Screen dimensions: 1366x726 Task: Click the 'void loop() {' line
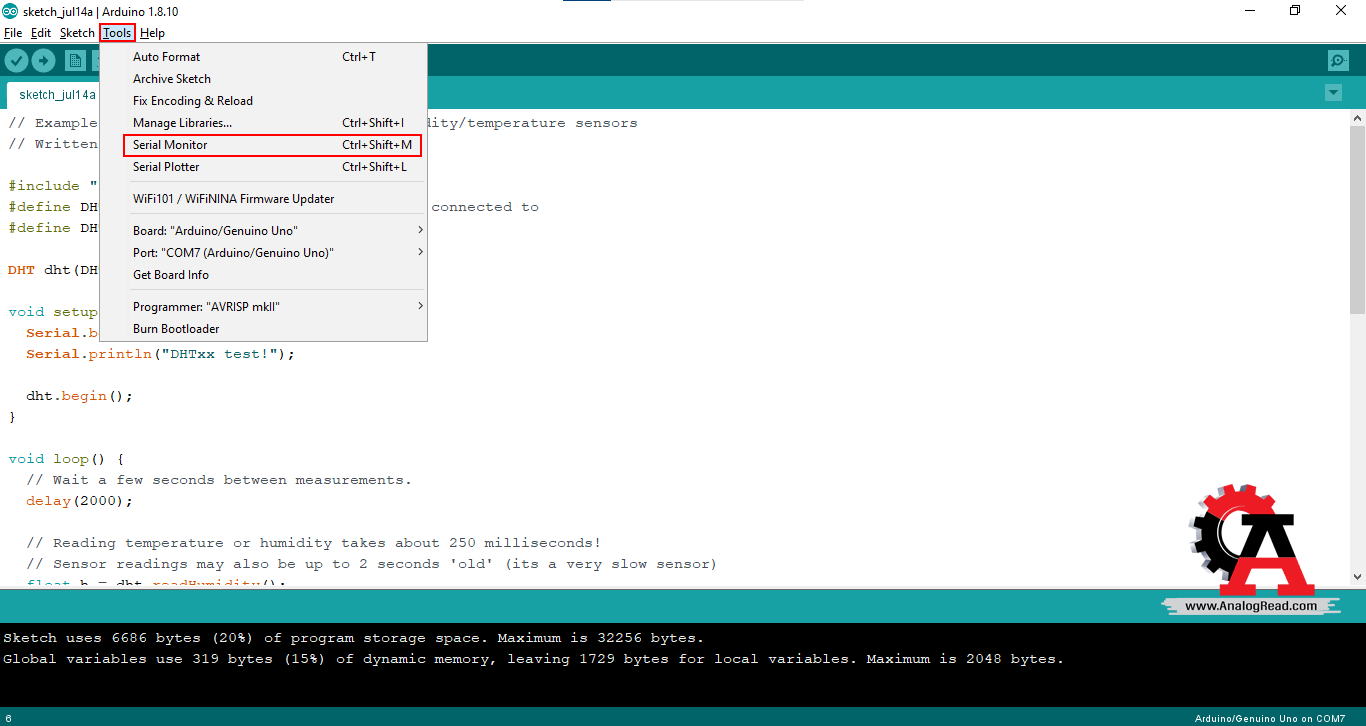(66, 459)
